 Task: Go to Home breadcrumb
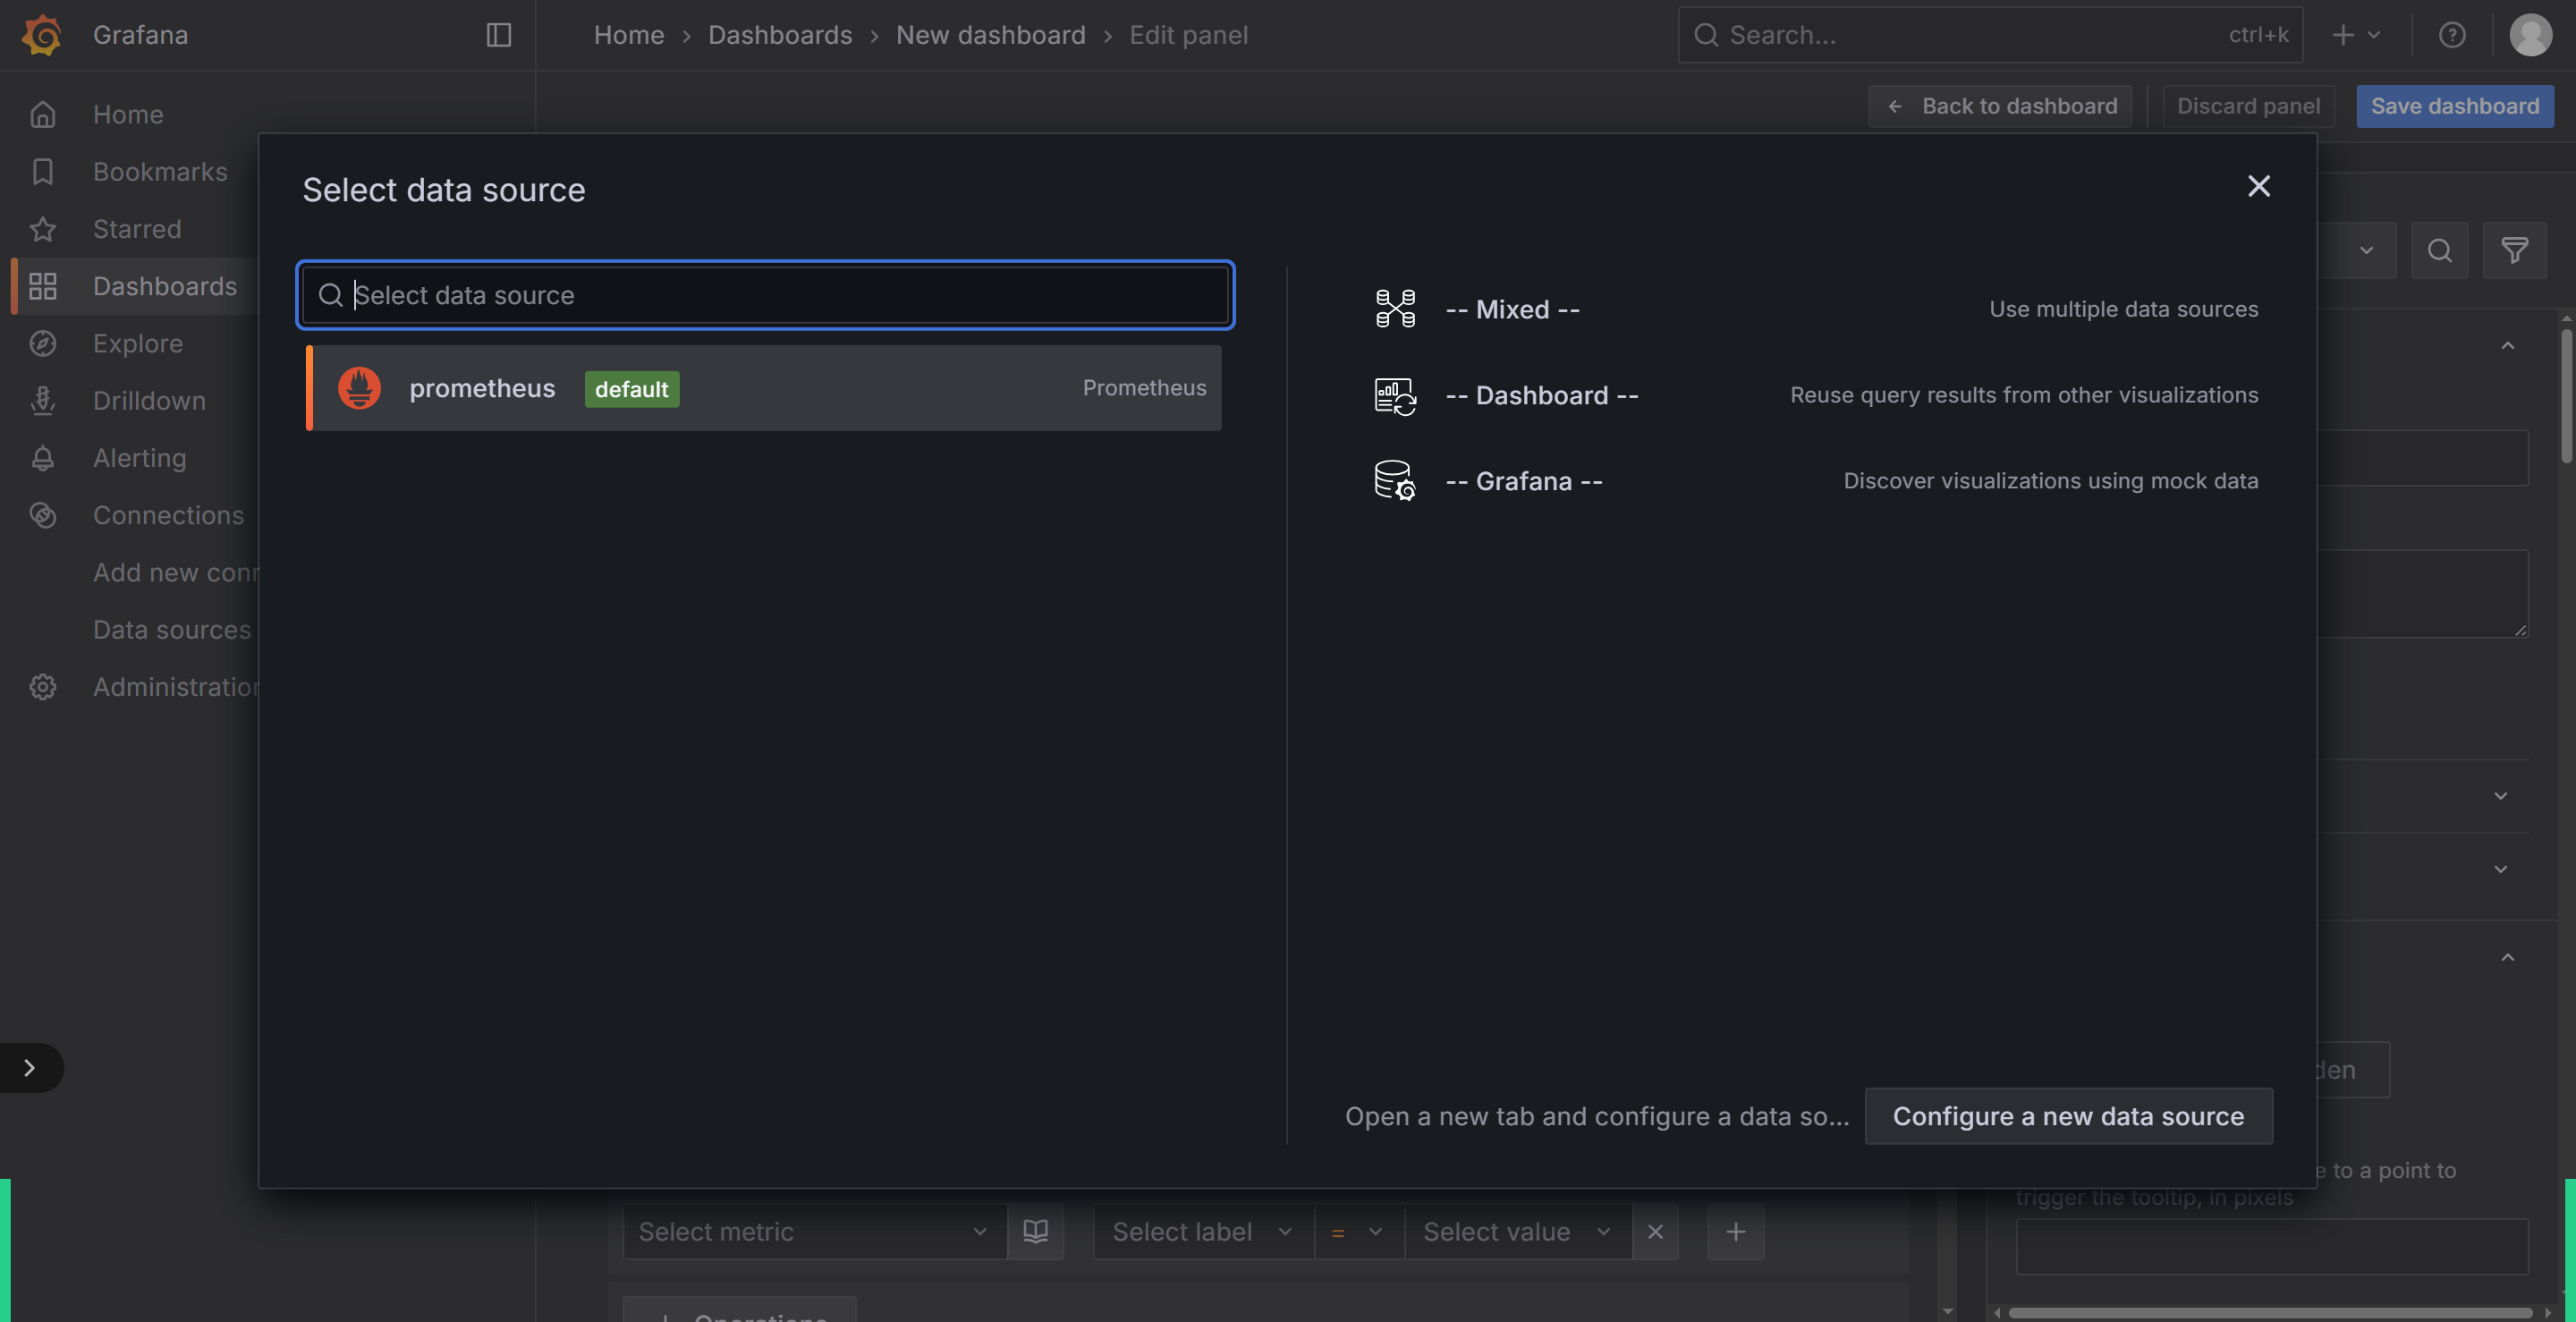(629, 35)
